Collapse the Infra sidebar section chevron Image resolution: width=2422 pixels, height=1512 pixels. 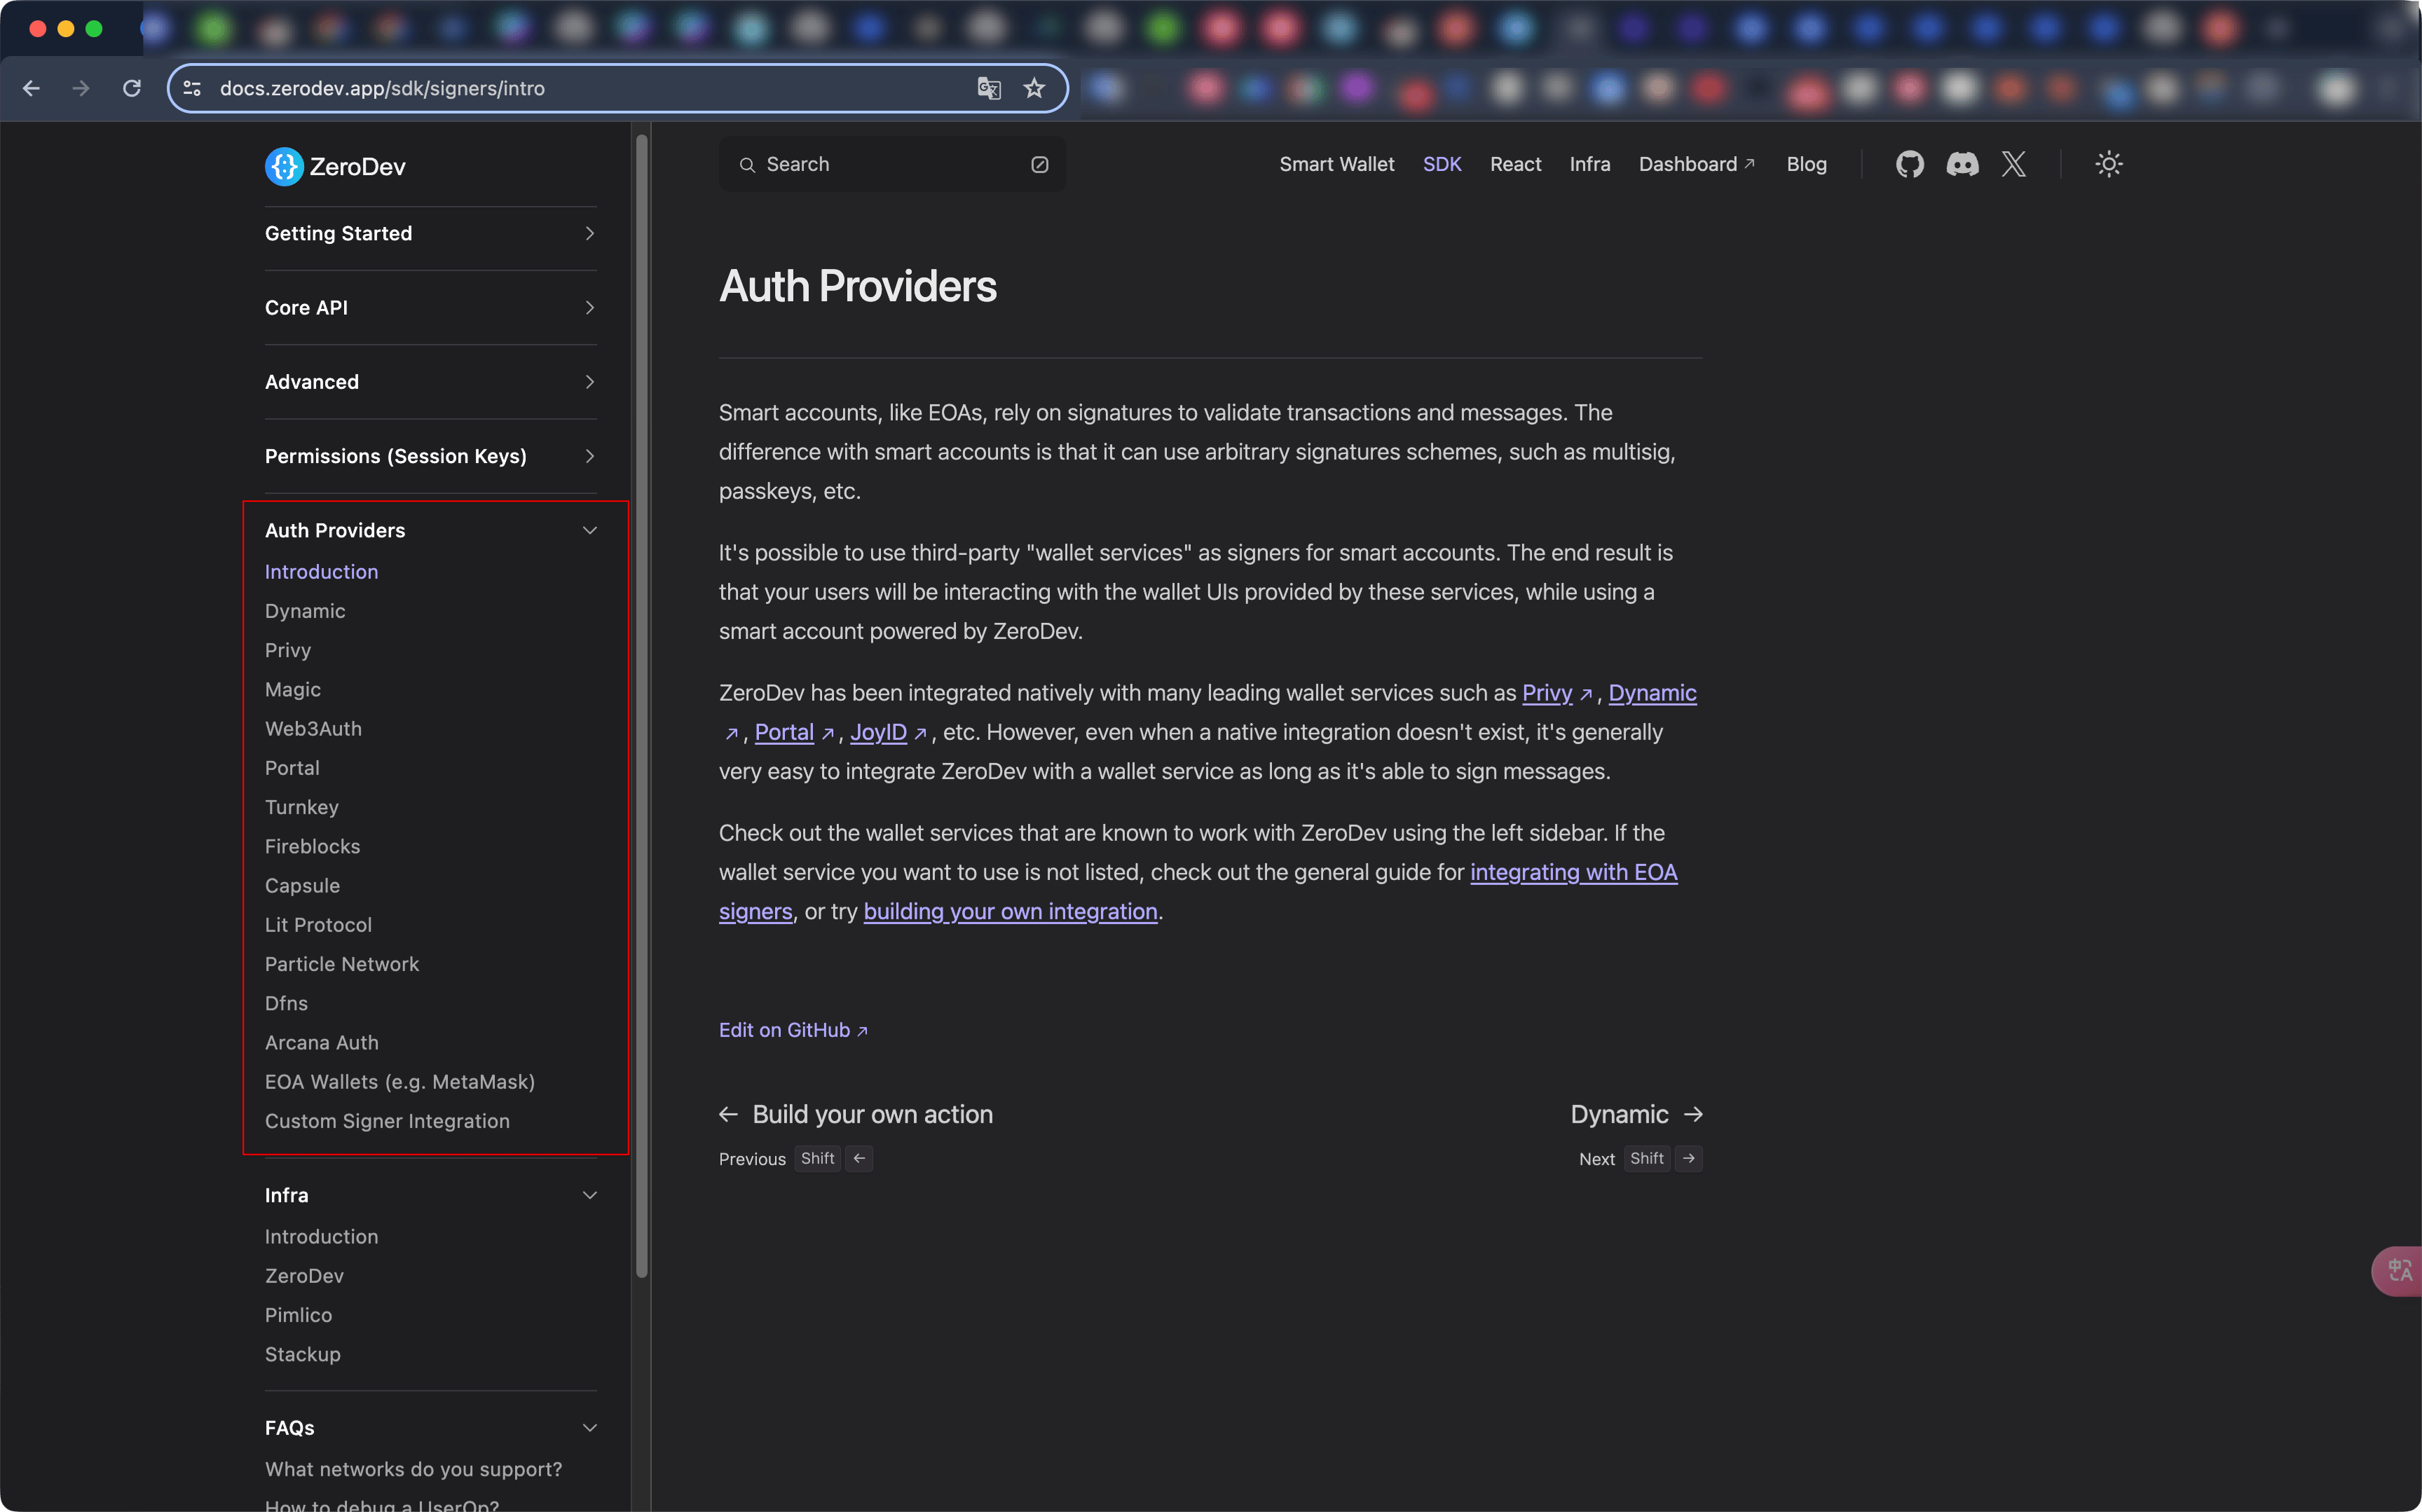coord(589,1195)
